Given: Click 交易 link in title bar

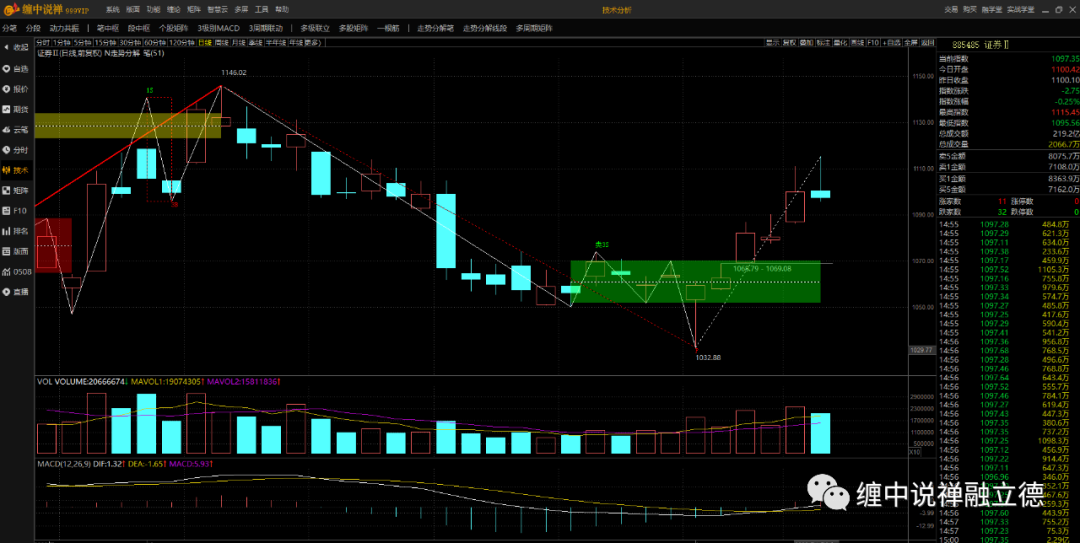Looking at the screenshot, I should coord(951,10).
